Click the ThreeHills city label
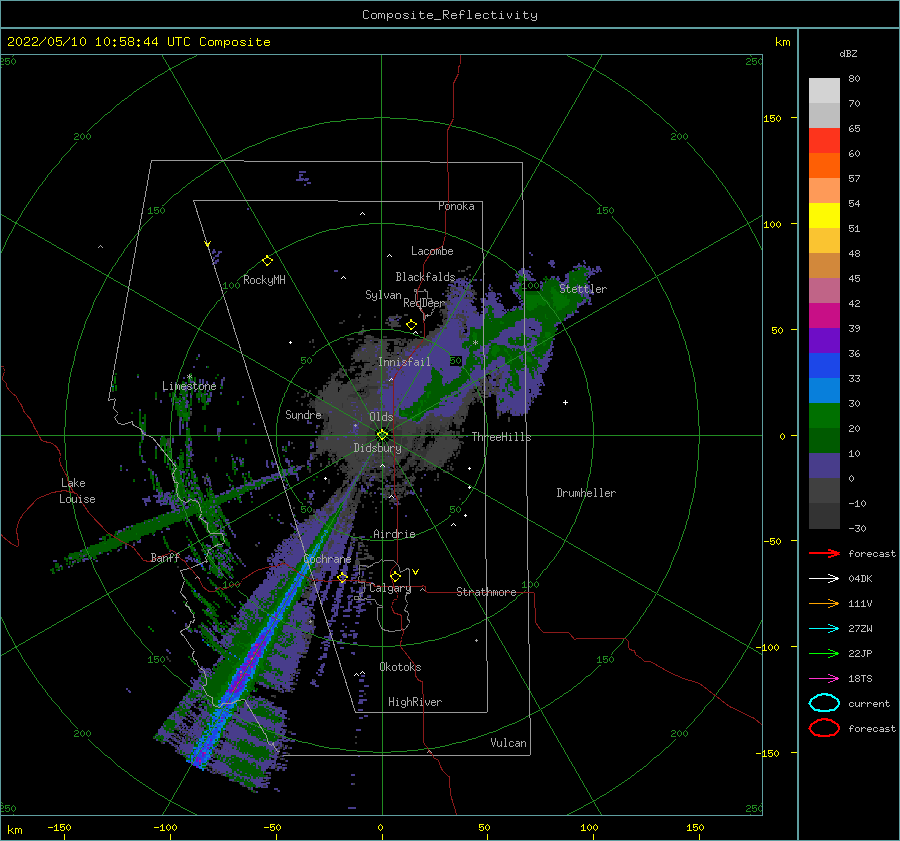Image resolution: width=900 pixels, height=841 pixels. pyautogui.click(x=502, y=437)
